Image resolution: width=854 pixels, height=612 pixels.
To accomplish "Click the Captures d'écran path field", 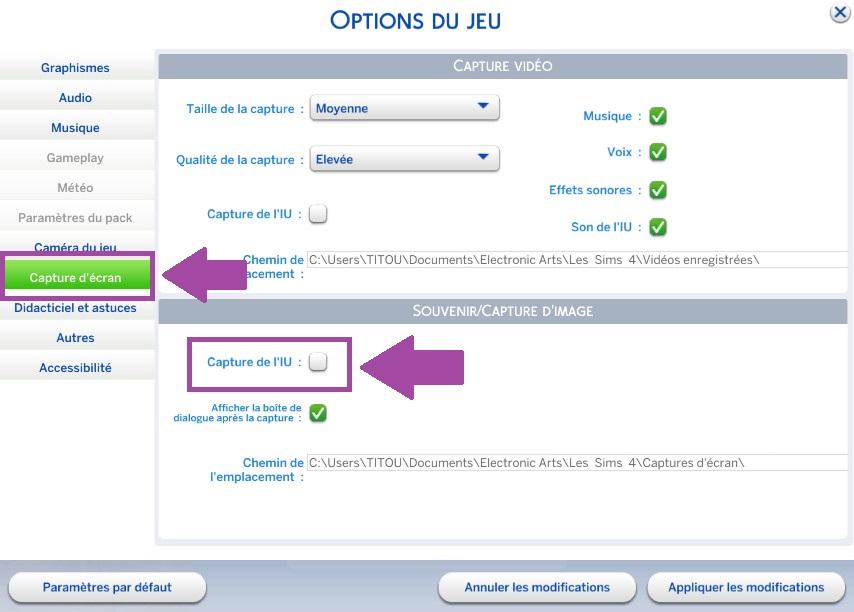I will [577, 463].
